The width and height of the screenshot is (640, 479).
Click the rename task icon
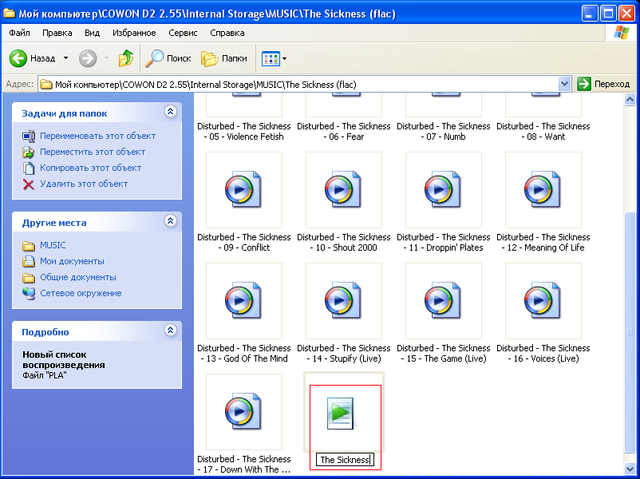pos(28,136)
